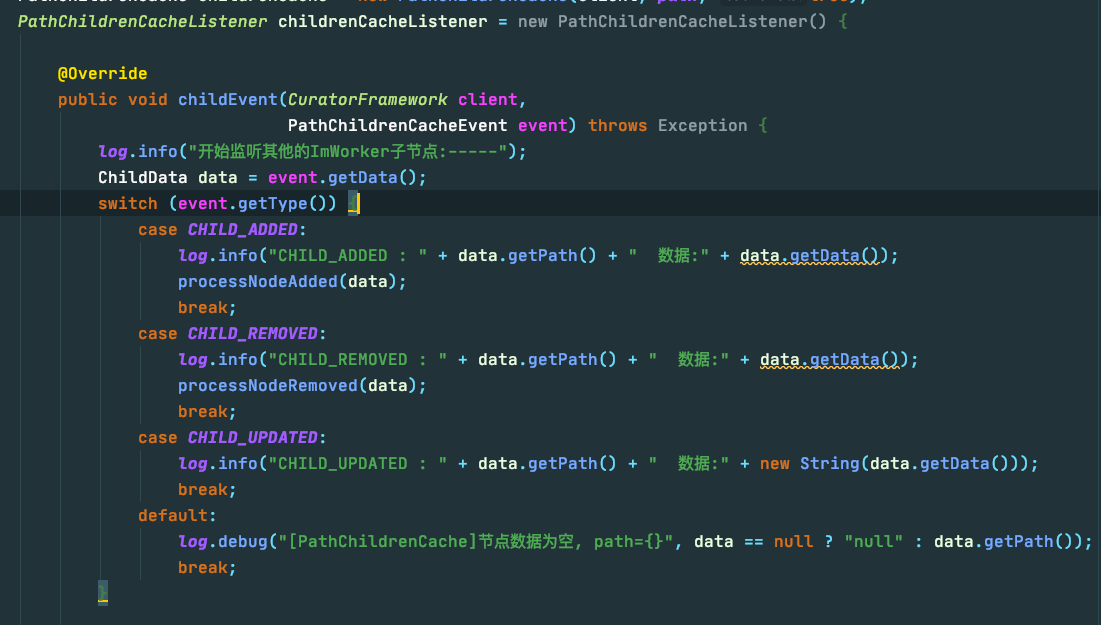Image resolution: width=1101 pixels, height=625 pixels.
Task: Click the ChildData type declaration
Action: pyautogui.click(x=142, y=178)
